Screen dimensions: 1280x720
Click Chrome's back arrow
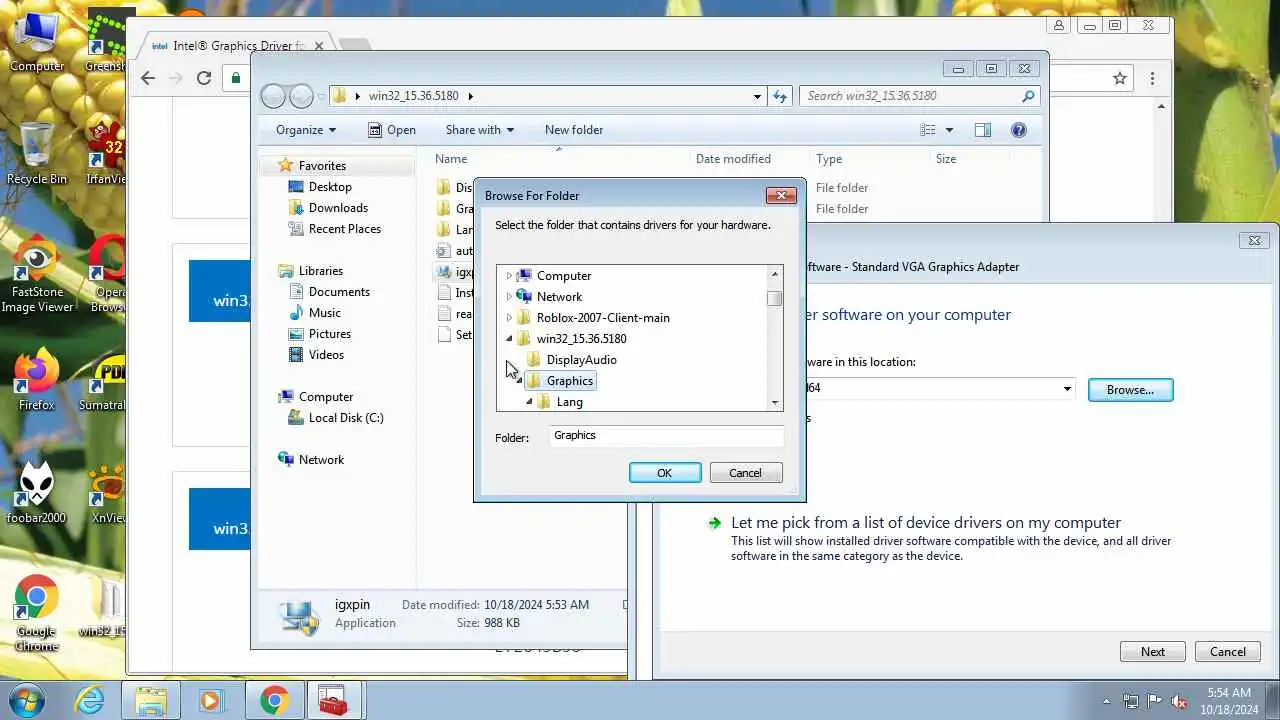148,78
